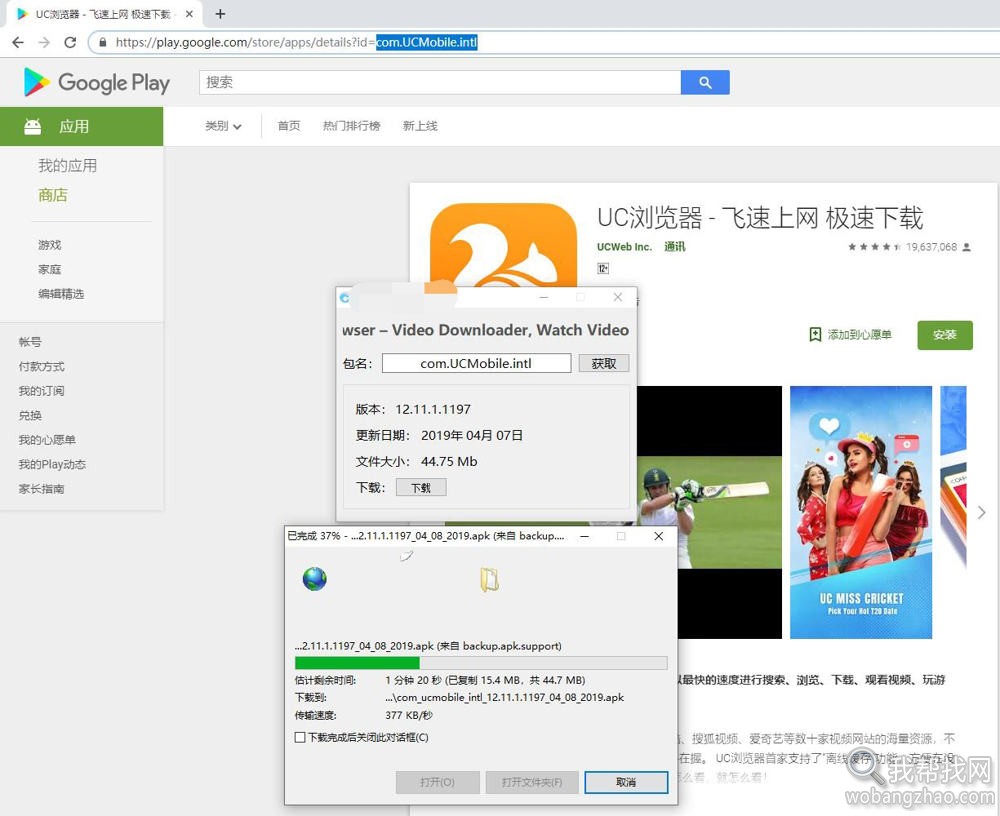This screenshot has height=816, width=1000.
Task: Click the Google Play logo
Action: pos(97,82)
